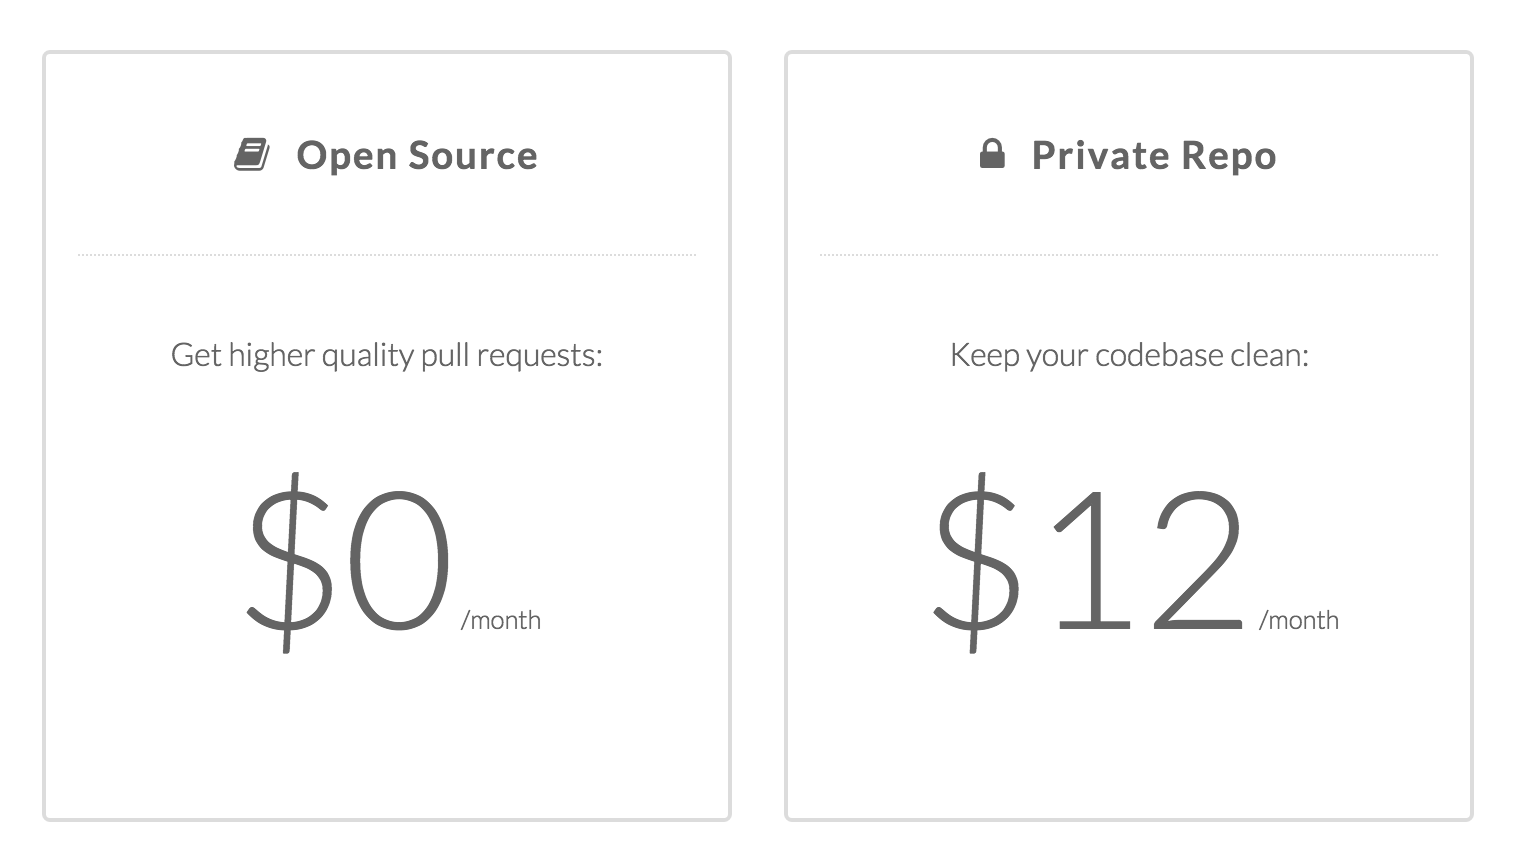1534x866 pixels.
Task: Click the $12 price figure
Action: point(1090,561)
